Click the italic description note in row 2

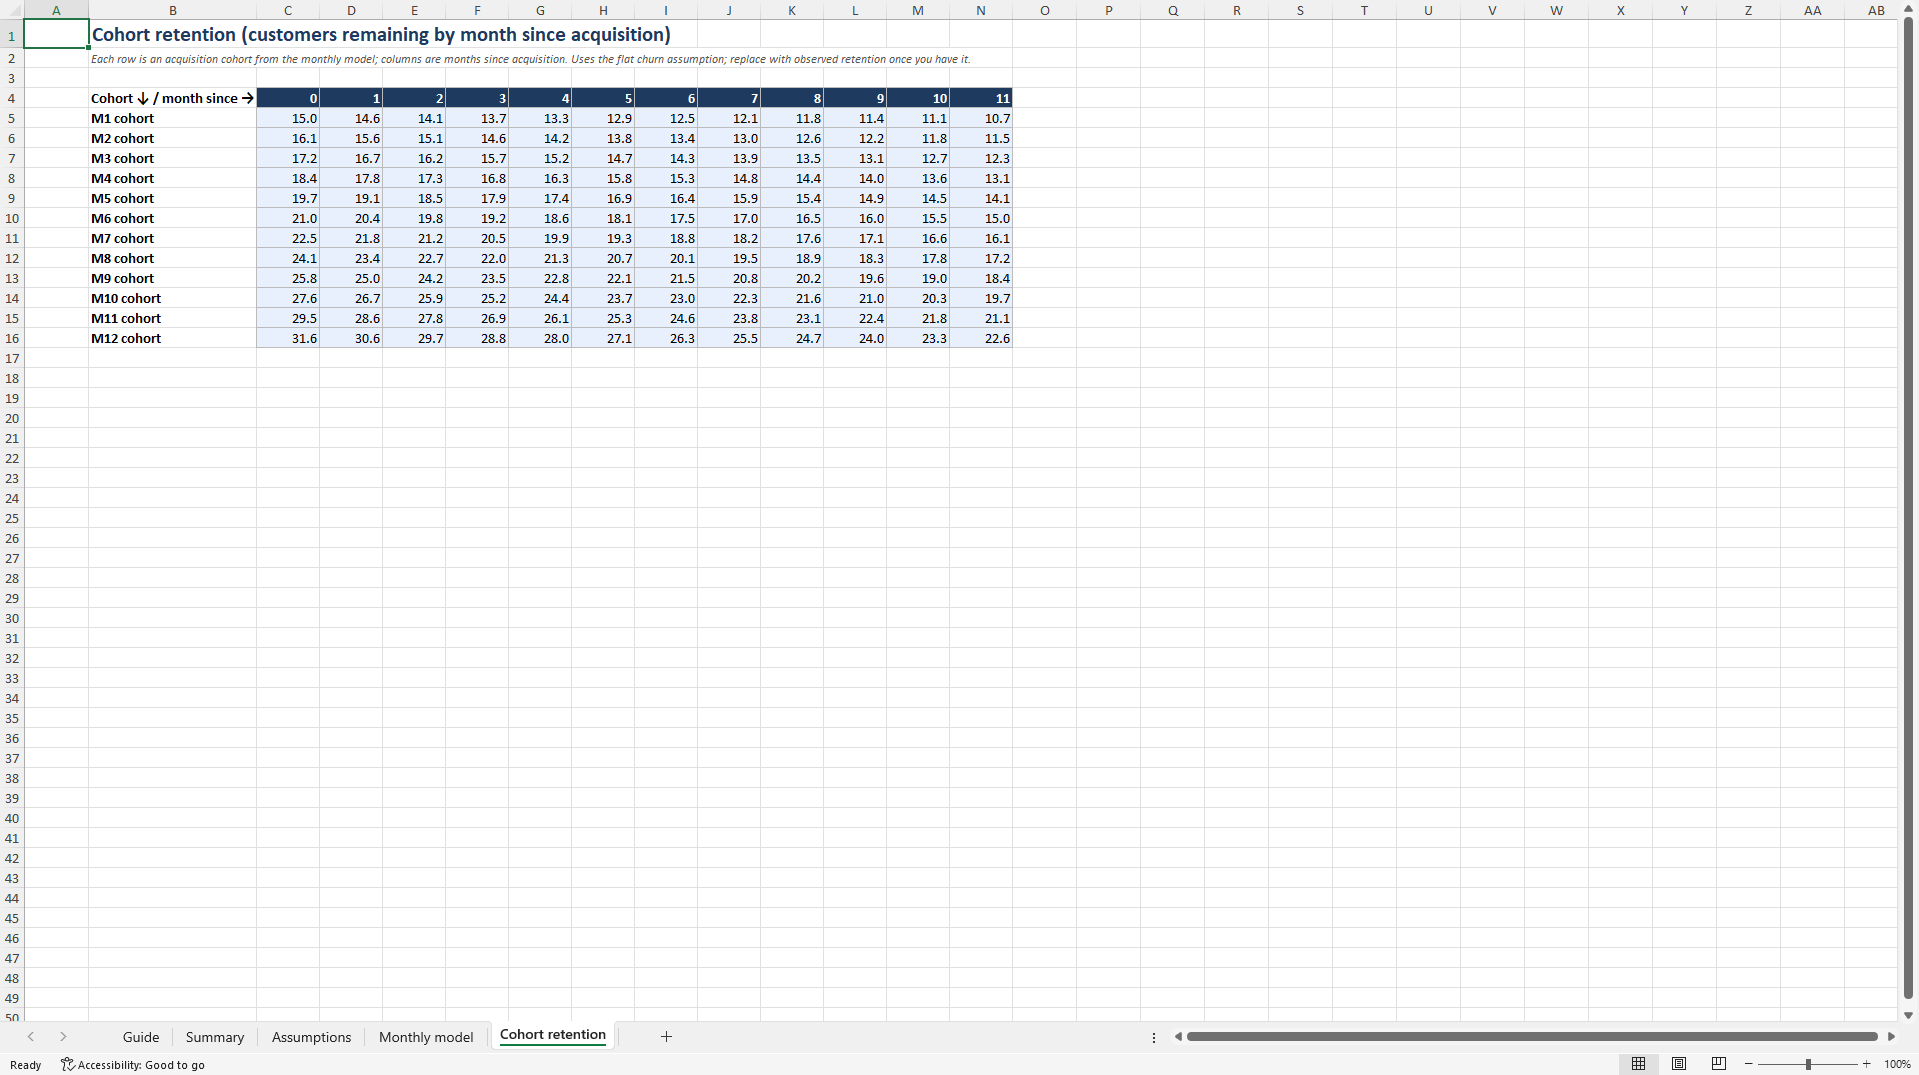click(x=530, y=59)
